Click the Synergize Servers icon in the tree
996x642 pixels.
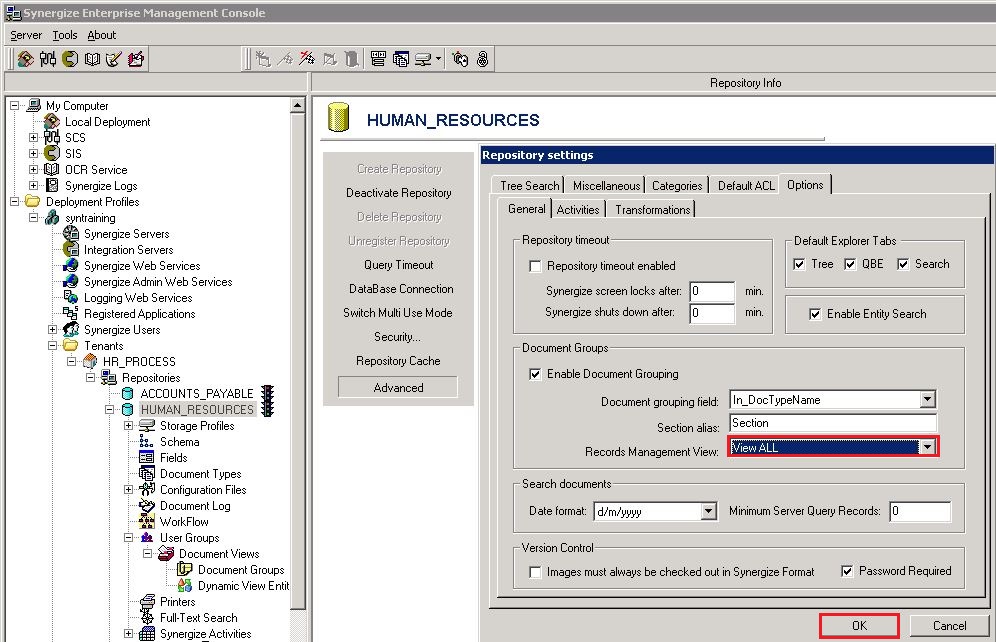[71, 233]
